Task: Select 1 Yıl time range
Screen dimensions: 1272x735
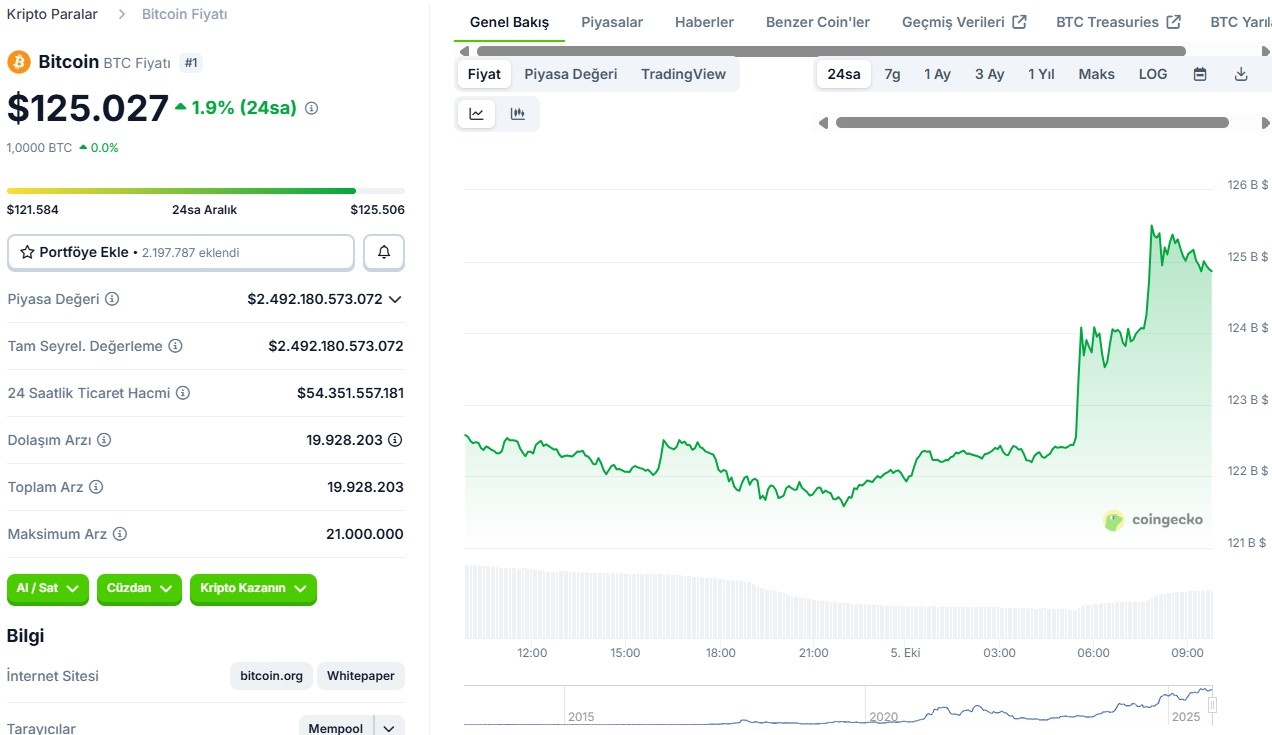Action: click(x=1041, y=74)
